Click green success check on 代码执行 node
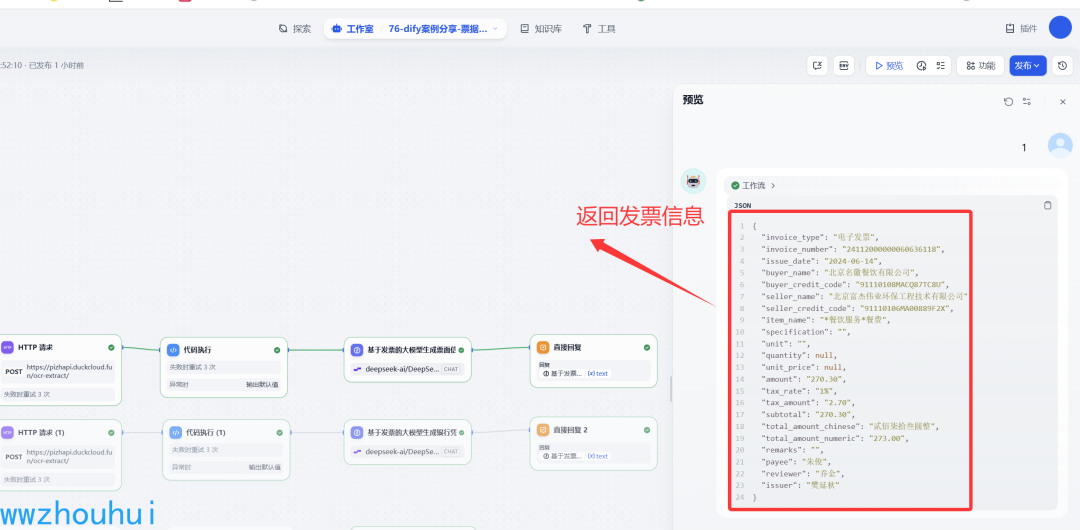This screenshot has height=530, width=1080. pyautogui.click(x=277, y=350)
